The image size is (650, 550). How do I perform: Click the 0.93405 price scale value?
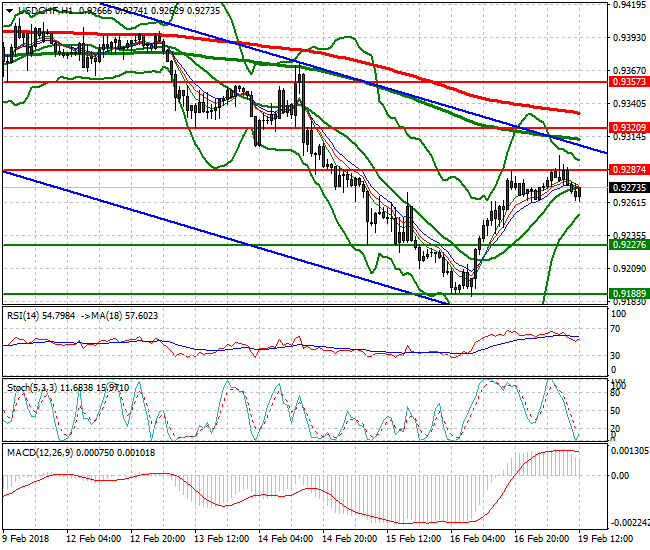tap(629, 103)
